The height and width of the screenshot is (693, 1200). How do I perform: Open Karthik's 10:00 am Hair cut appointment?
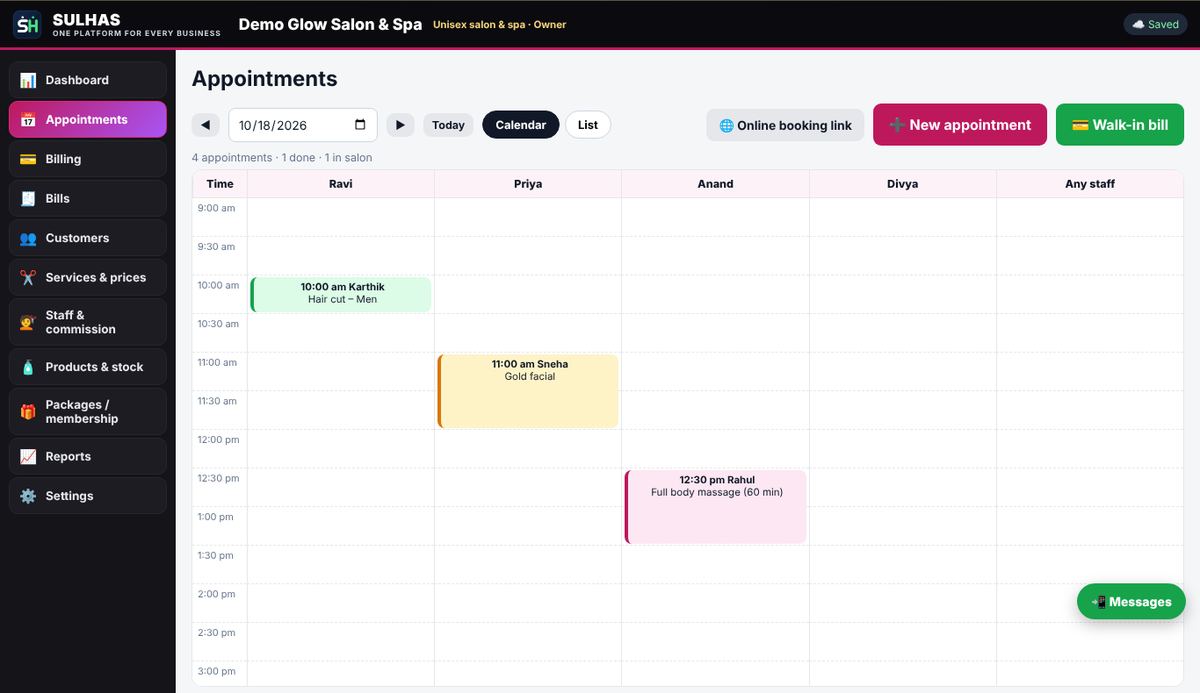tap(341, 294)
